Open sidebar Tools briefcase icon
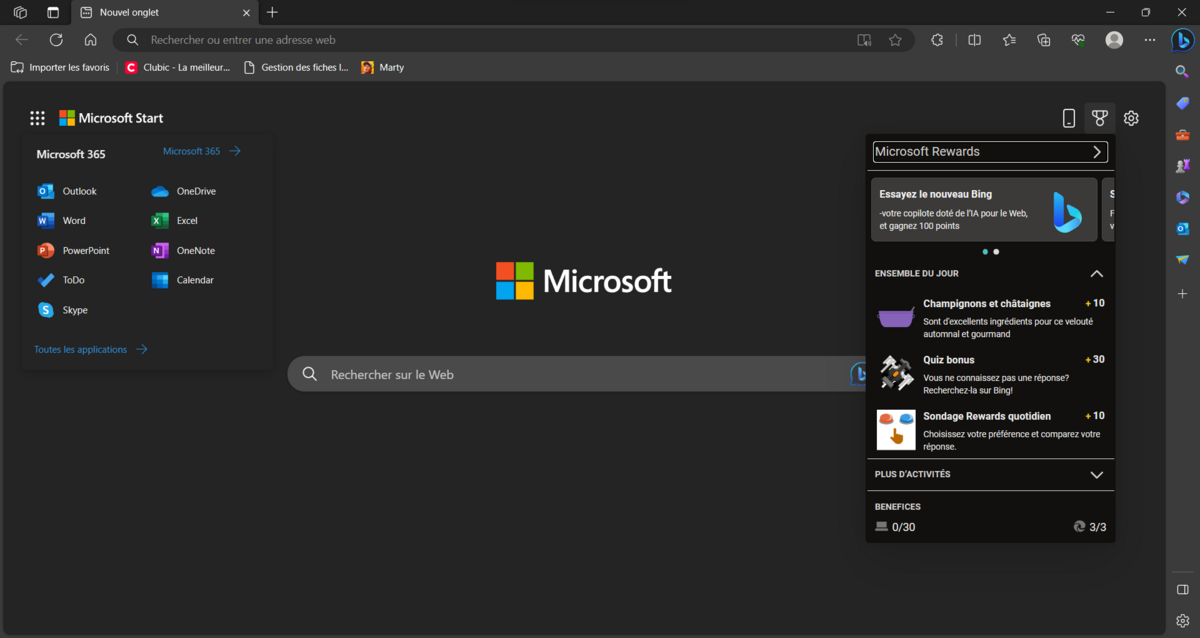 [x=1183, y=135]
